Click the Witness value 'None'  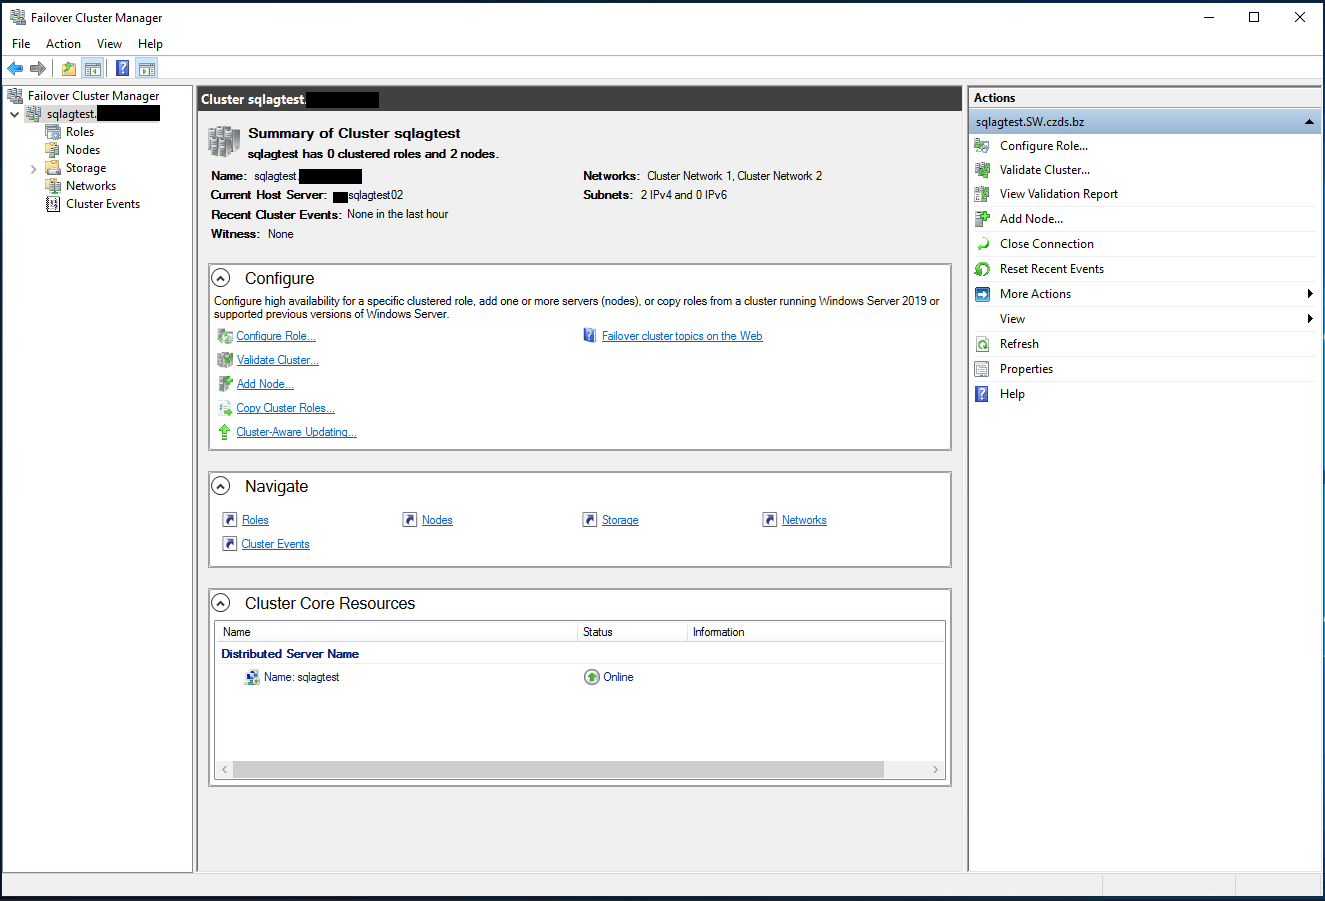click(281, 234)
